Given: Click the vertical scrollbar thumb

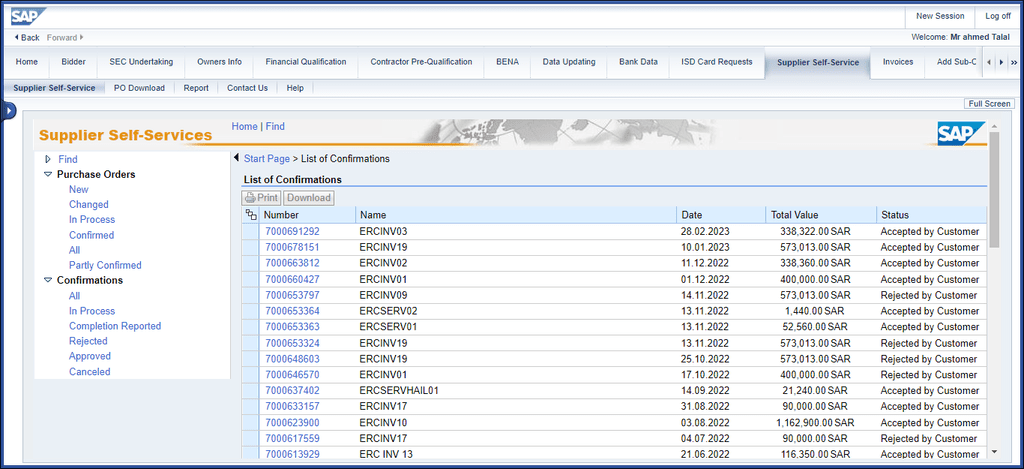Looking at the screenshot, I should click(x=994, y=189).
